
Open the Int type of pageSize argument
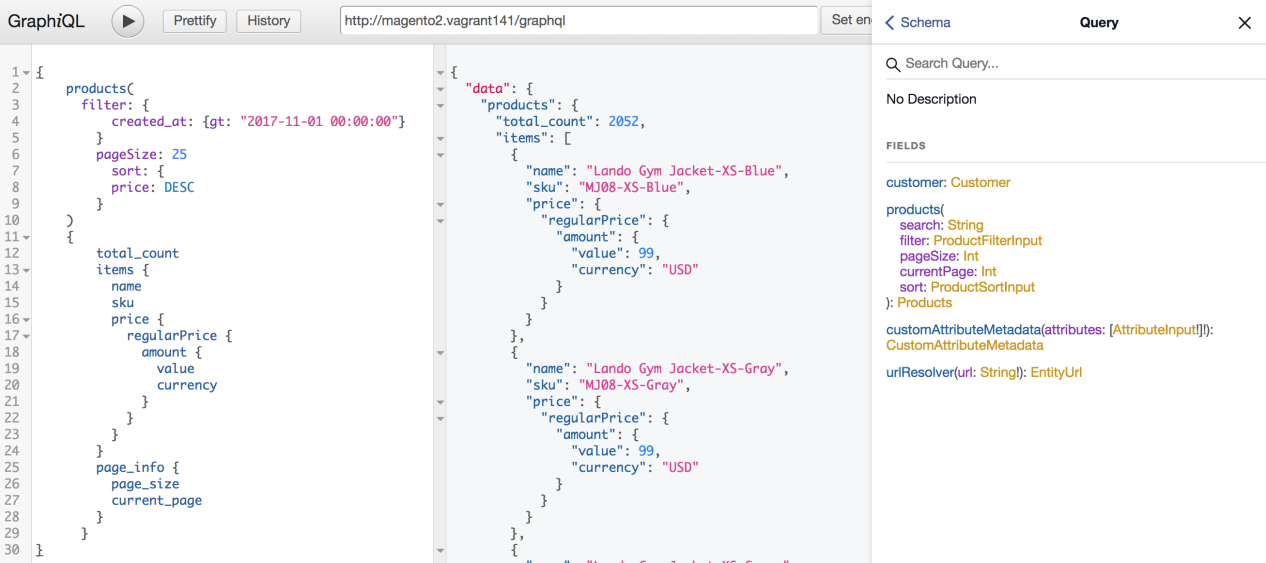coord(970,256)
